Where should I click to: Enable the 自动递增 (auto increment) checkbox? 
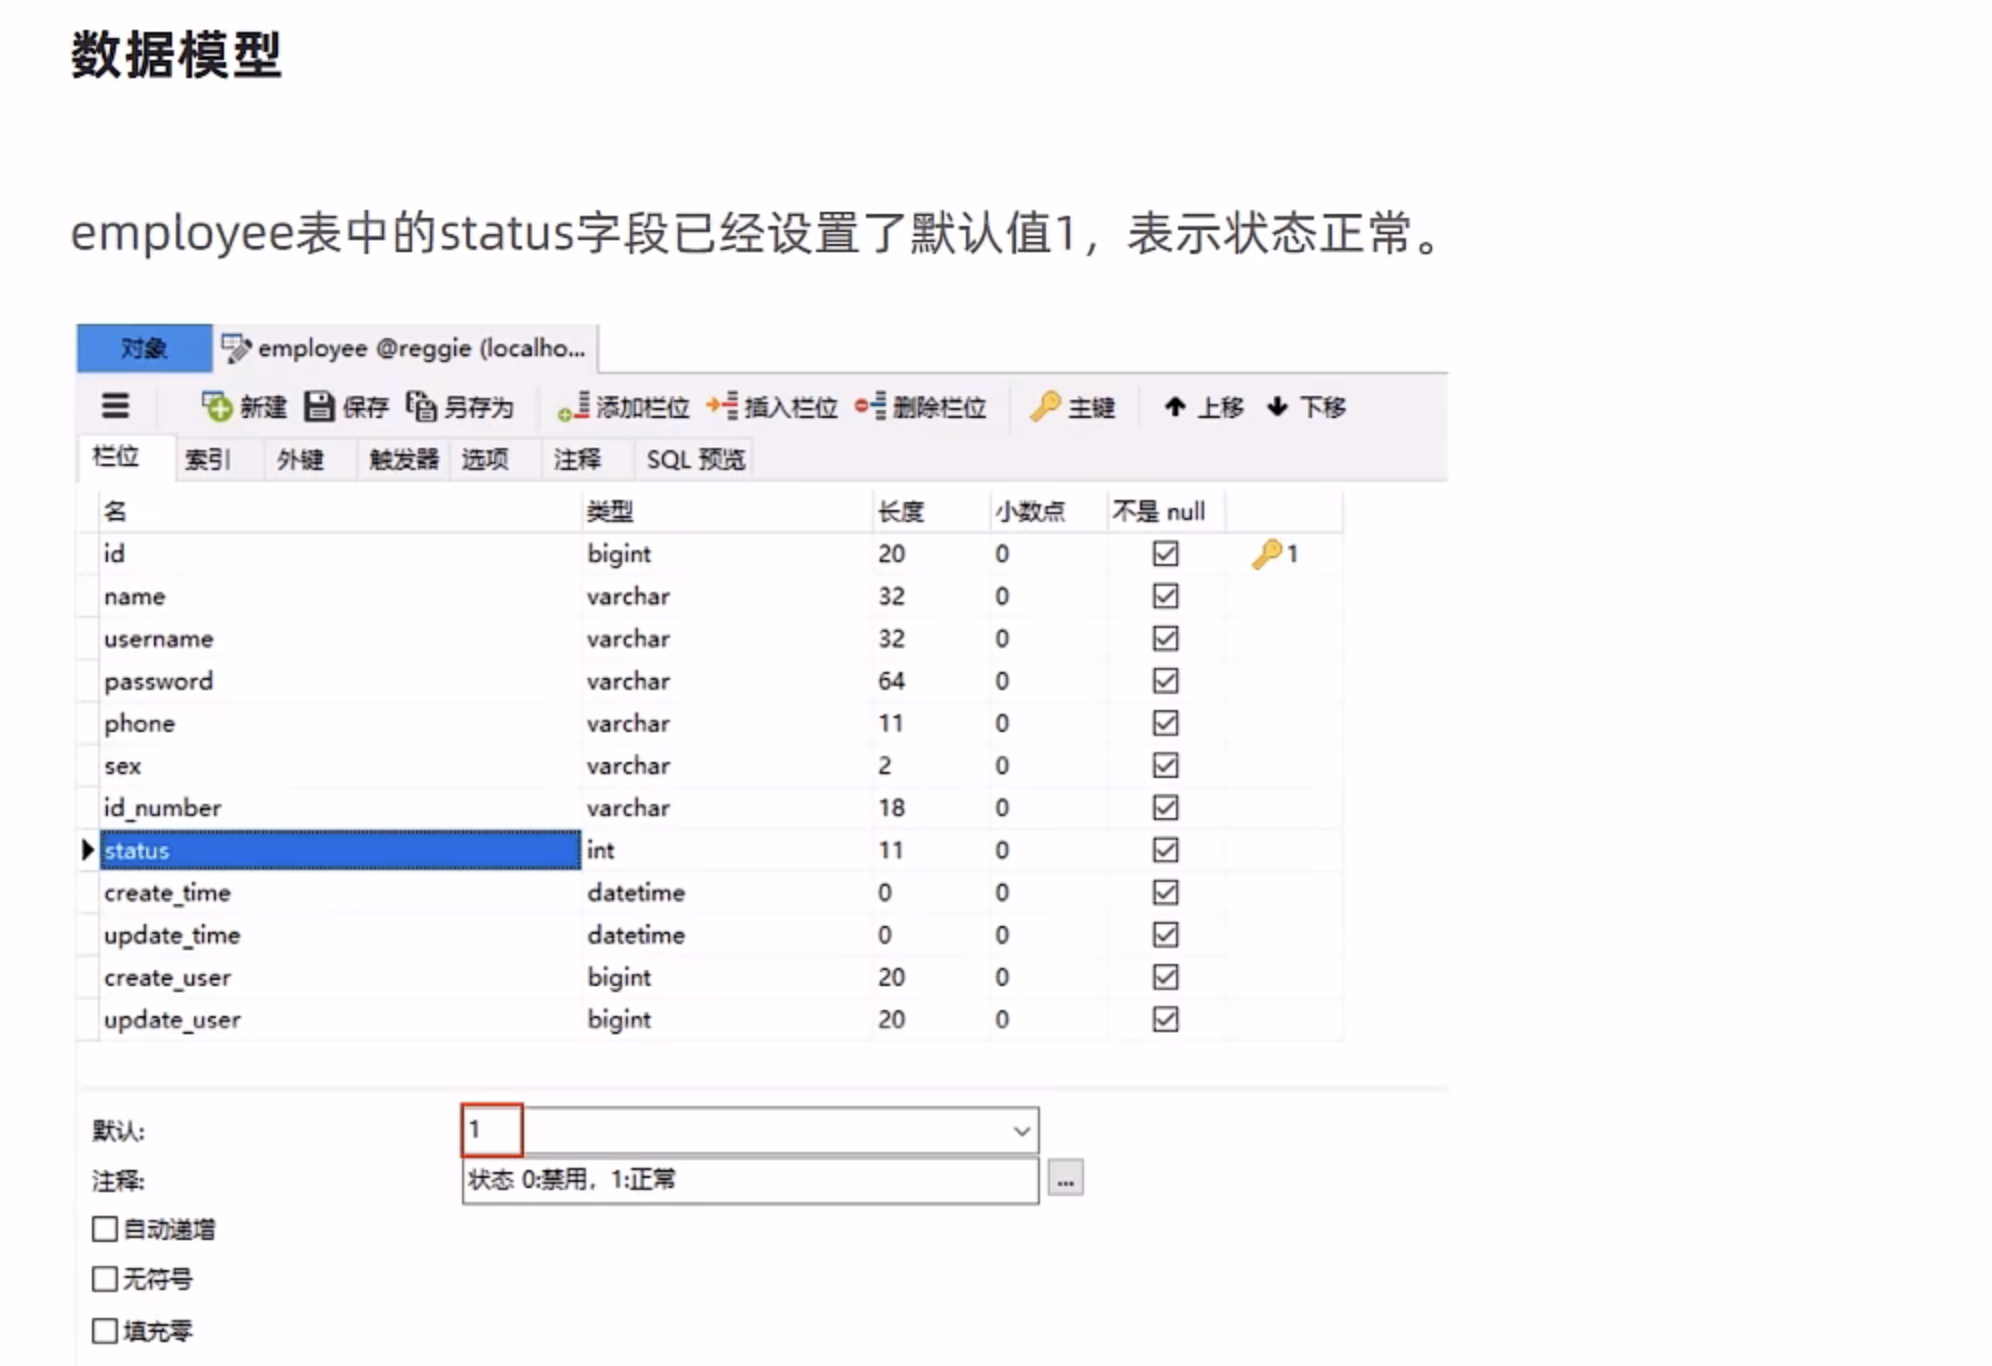(x=105, y=1229)
